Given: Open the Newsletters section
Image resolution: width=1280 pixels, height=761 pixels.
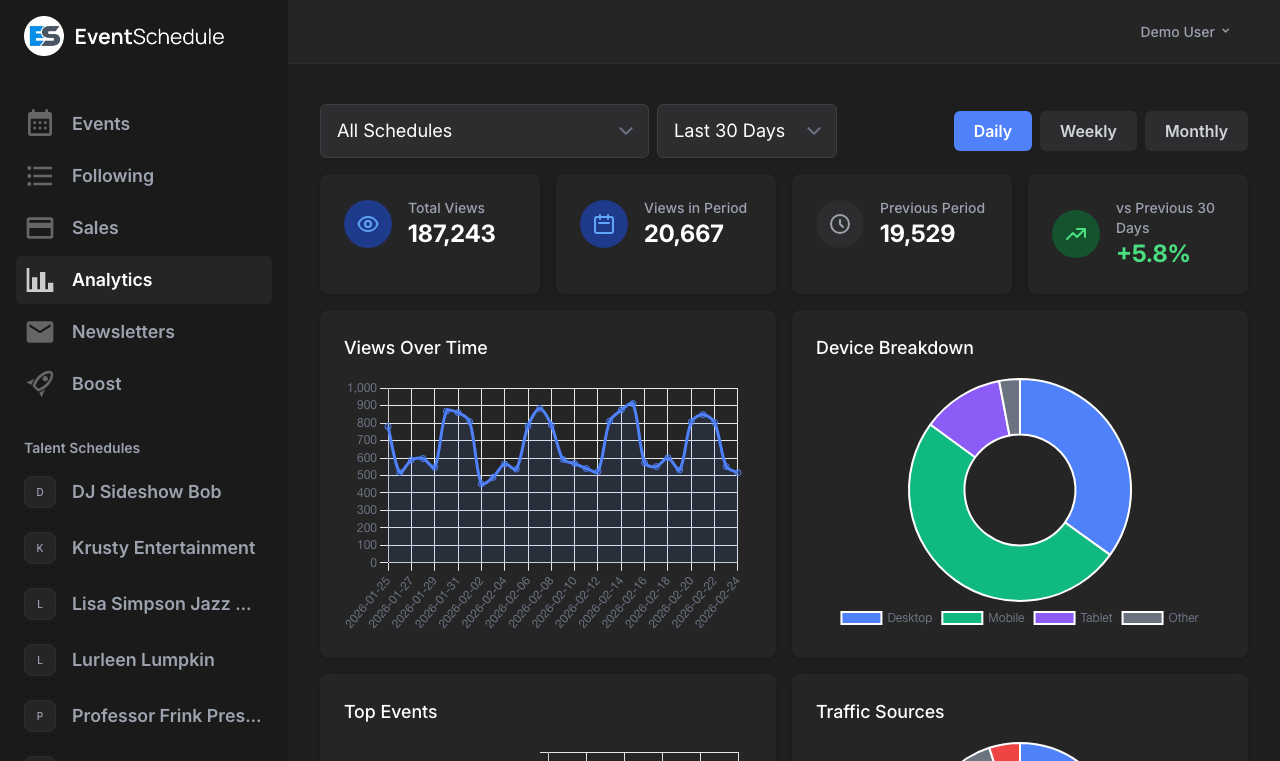Looking at the screenshot, I should tap(122, 331).
